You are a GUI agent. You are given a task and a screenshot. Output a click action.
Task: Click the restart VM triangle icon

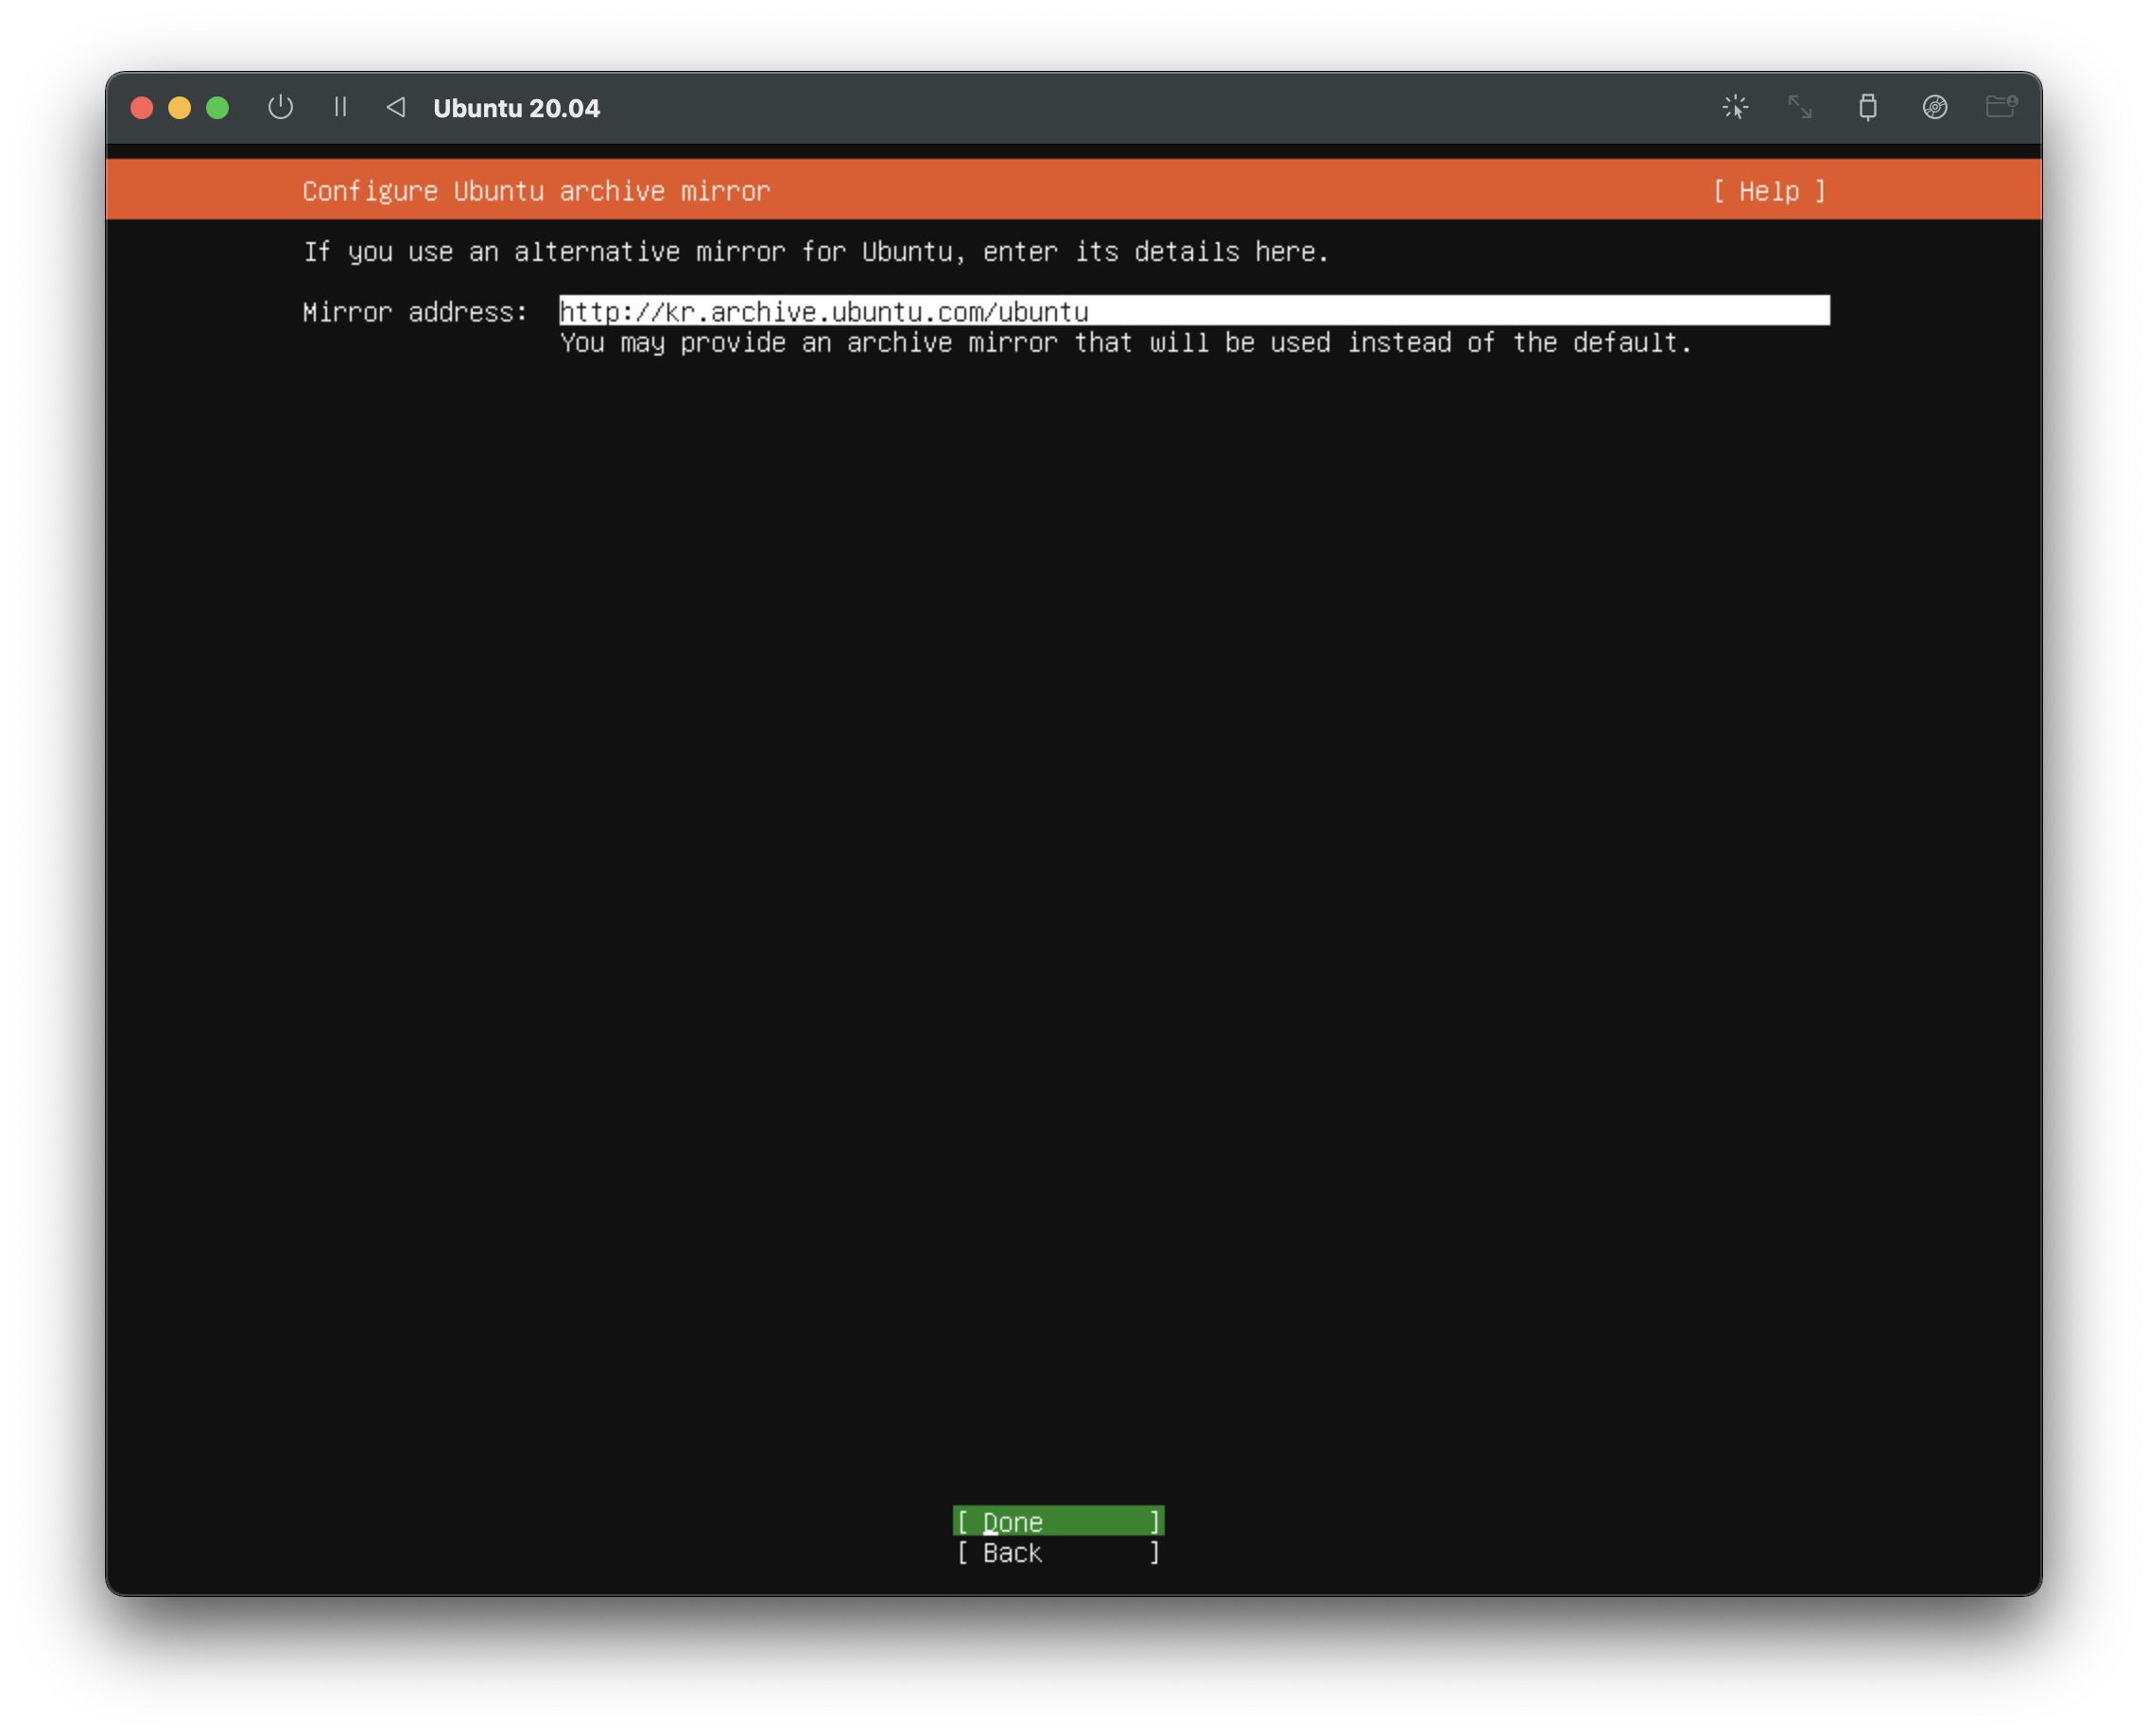[396, 107]
